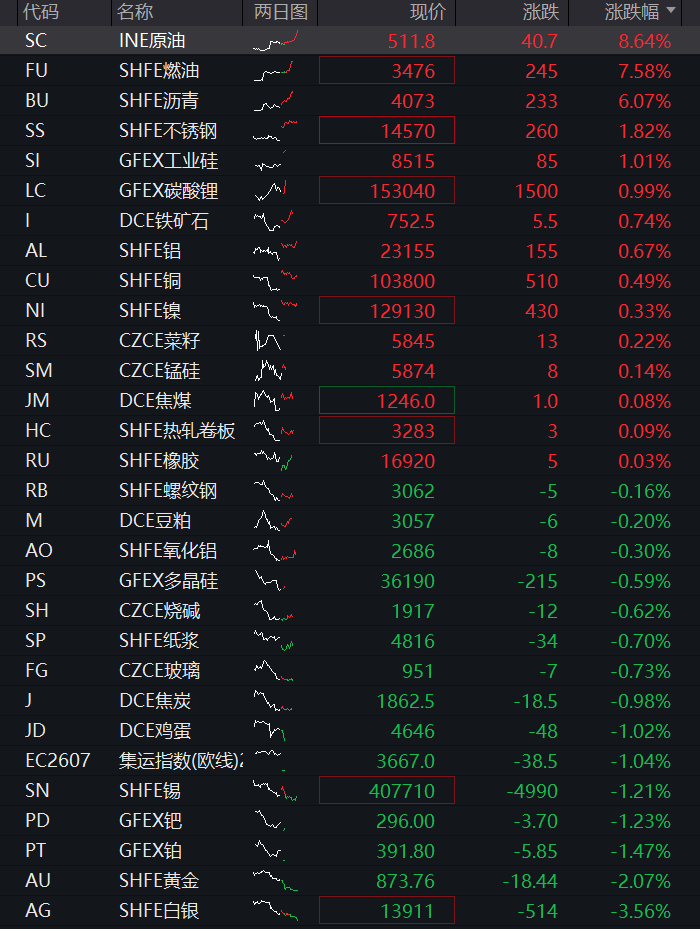View the SHFE白银 two-day sparkline
700x929 pixels.
(276, 911)
